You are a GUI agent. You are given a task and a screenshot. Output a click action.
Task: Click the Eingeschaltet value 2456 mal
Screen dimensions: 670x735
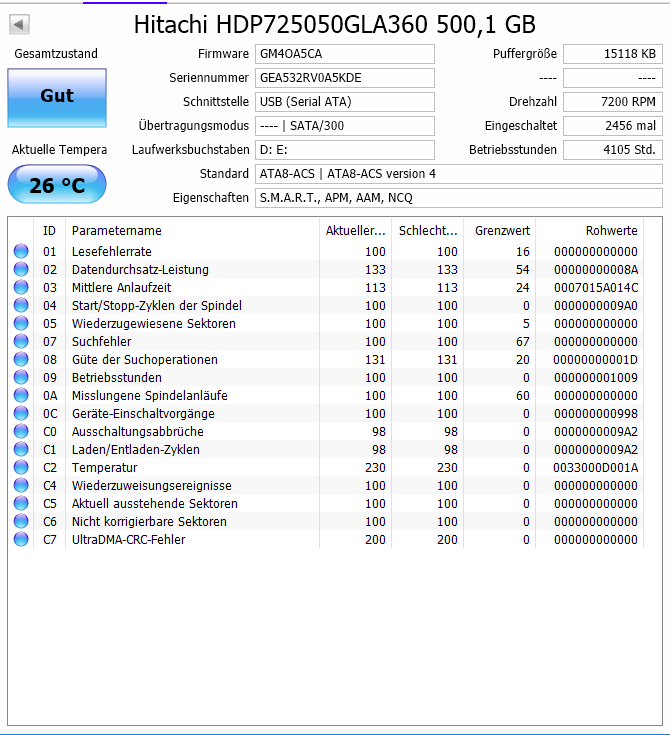(613, 126)
